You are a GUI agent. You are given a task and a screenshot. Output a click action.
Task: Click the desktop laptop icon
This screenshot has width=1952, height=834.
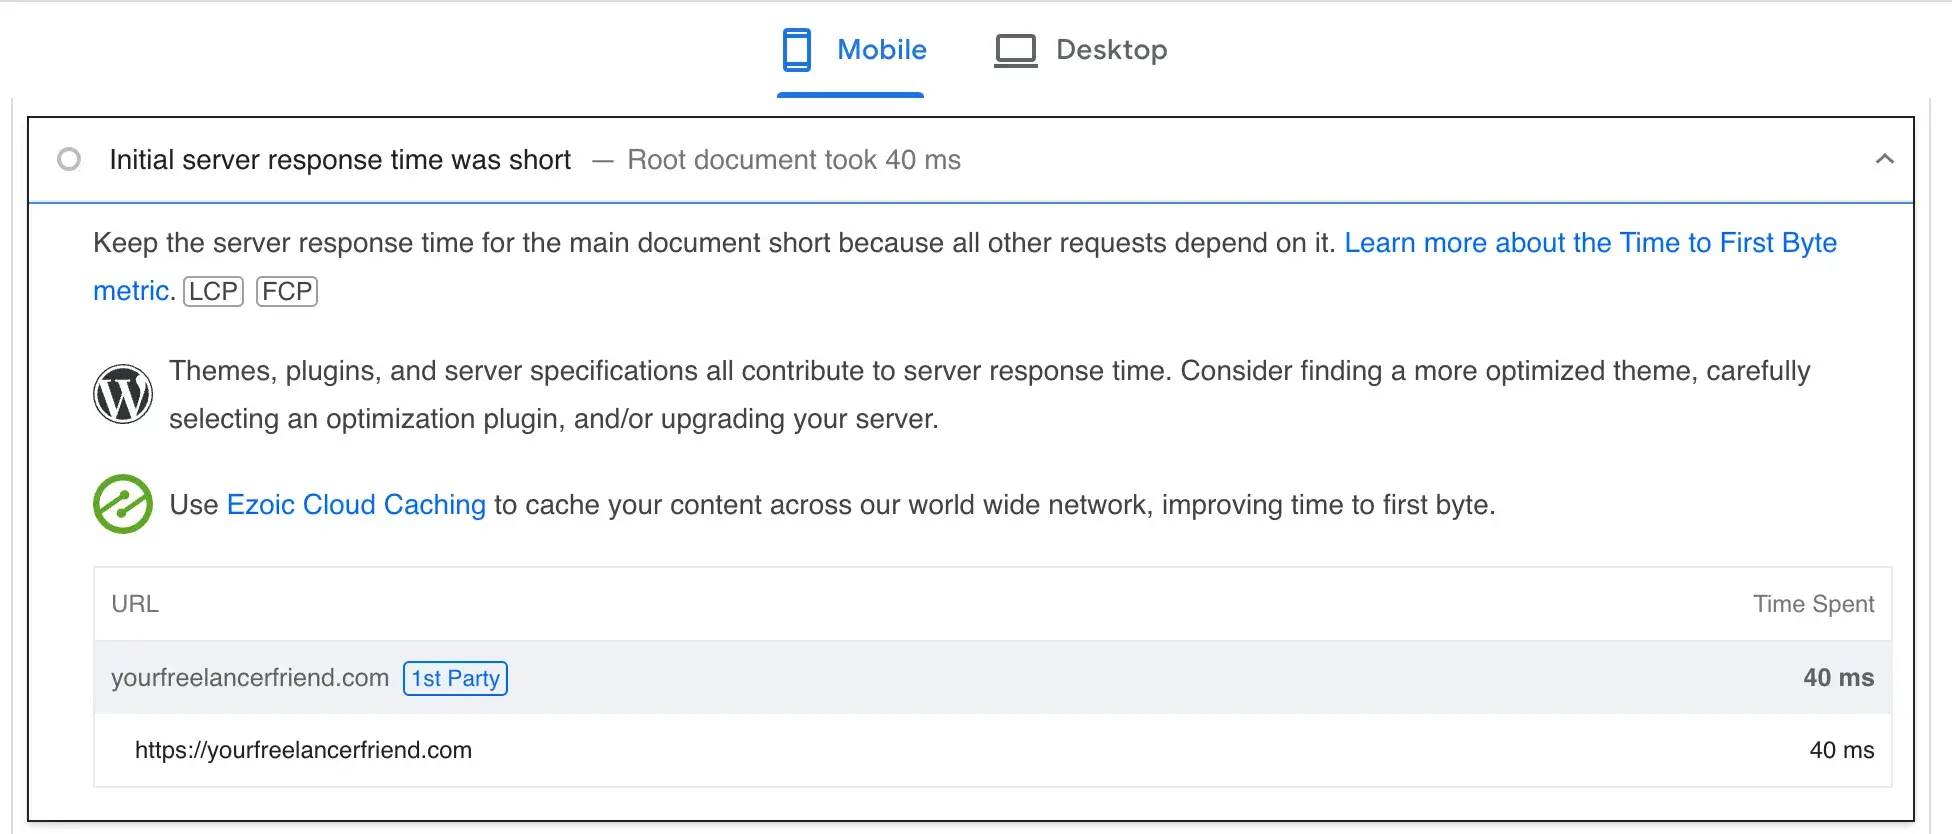tap(1016, 51)
